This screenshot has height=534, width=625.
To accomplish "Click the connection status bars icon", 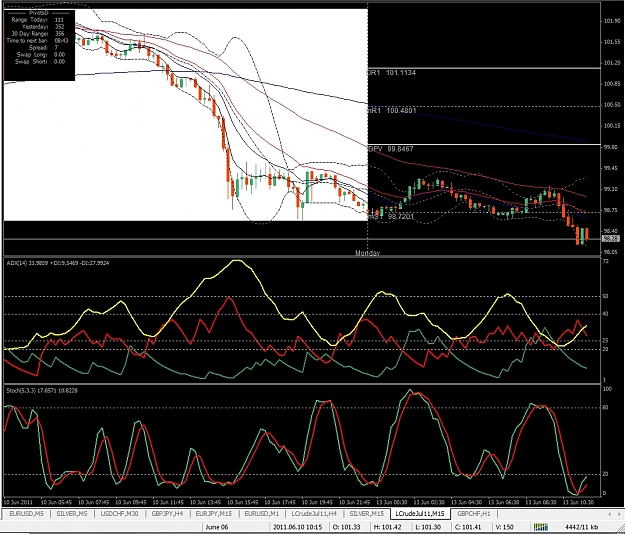I will [541, 527].
